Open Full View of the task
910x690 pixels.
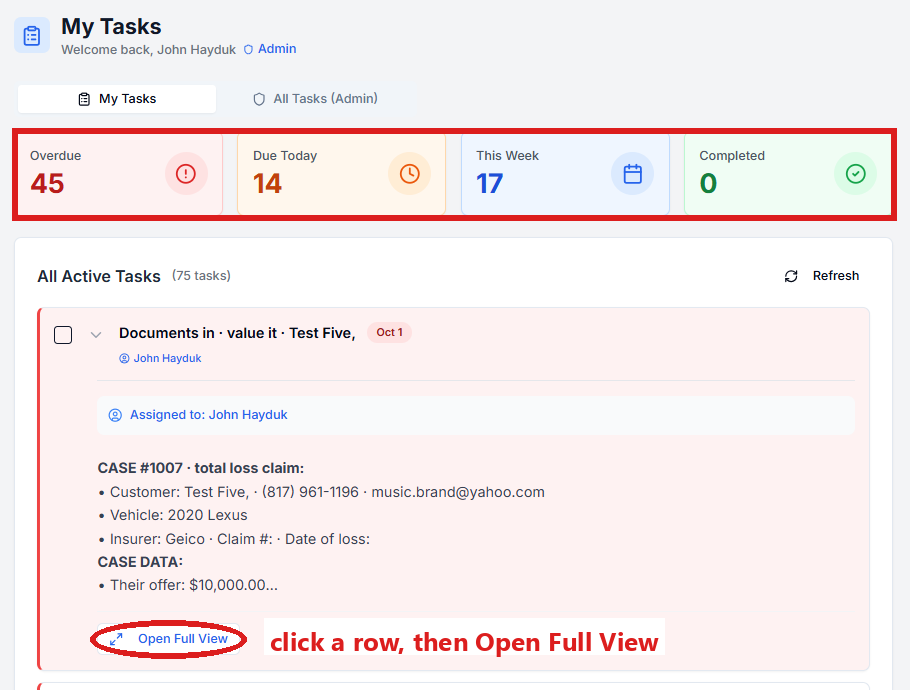(168, 639)
